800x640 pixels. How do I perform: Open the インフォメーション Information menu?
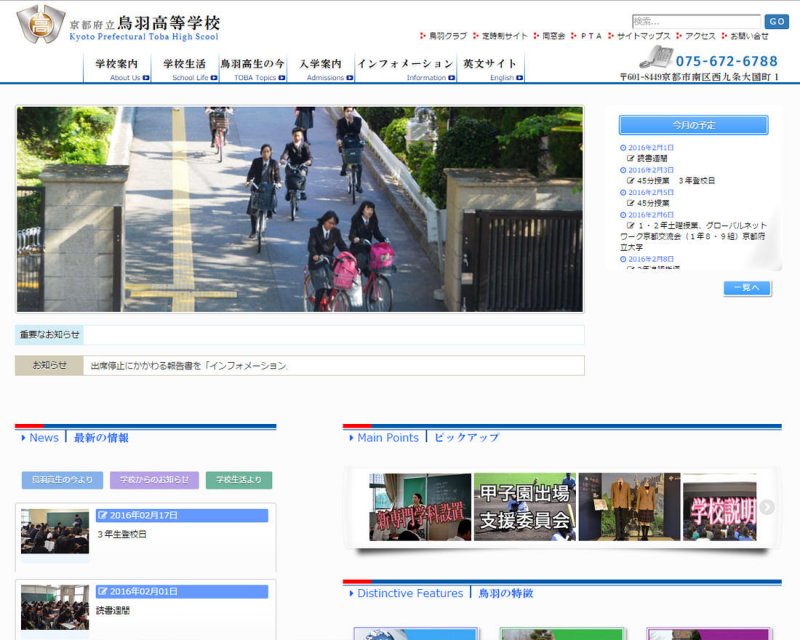coord(405,68)
